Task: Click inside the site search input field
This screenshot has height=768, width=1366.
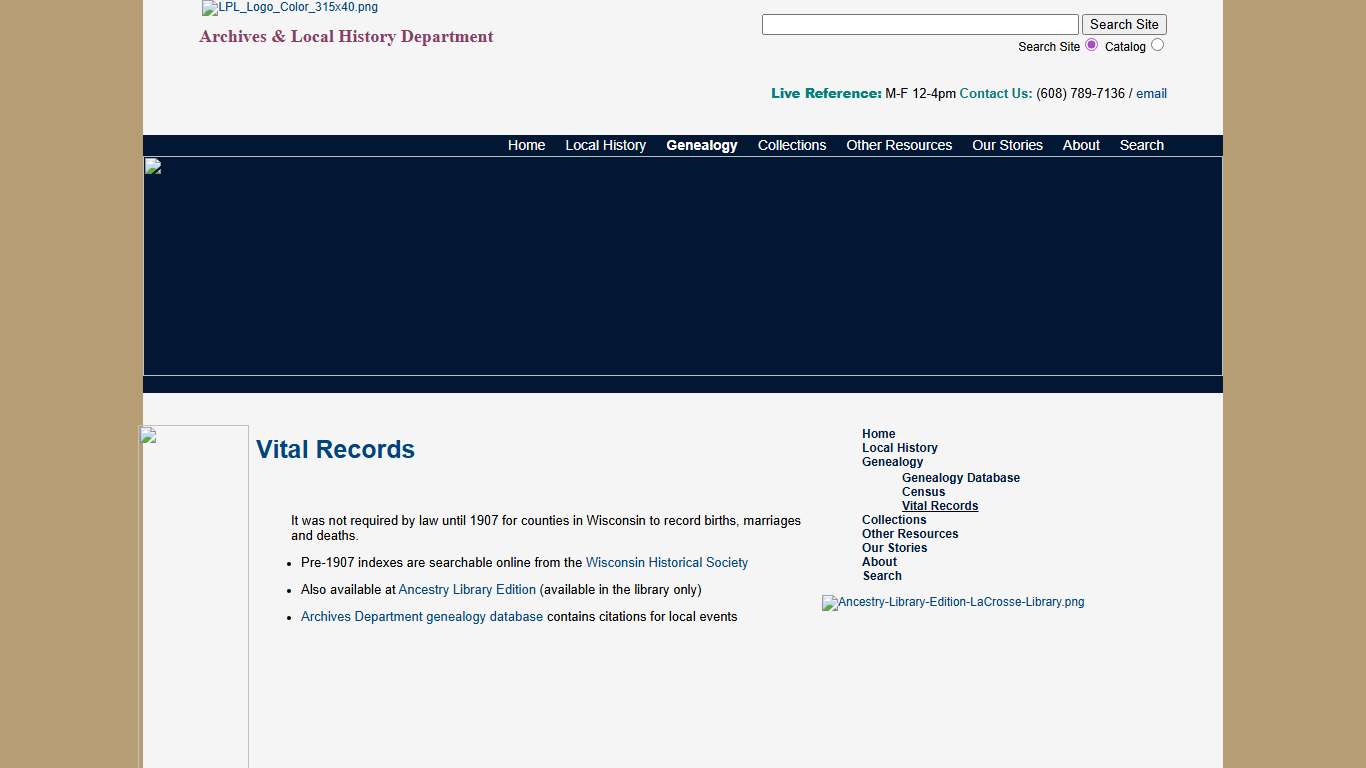Action: pos(919,24)
